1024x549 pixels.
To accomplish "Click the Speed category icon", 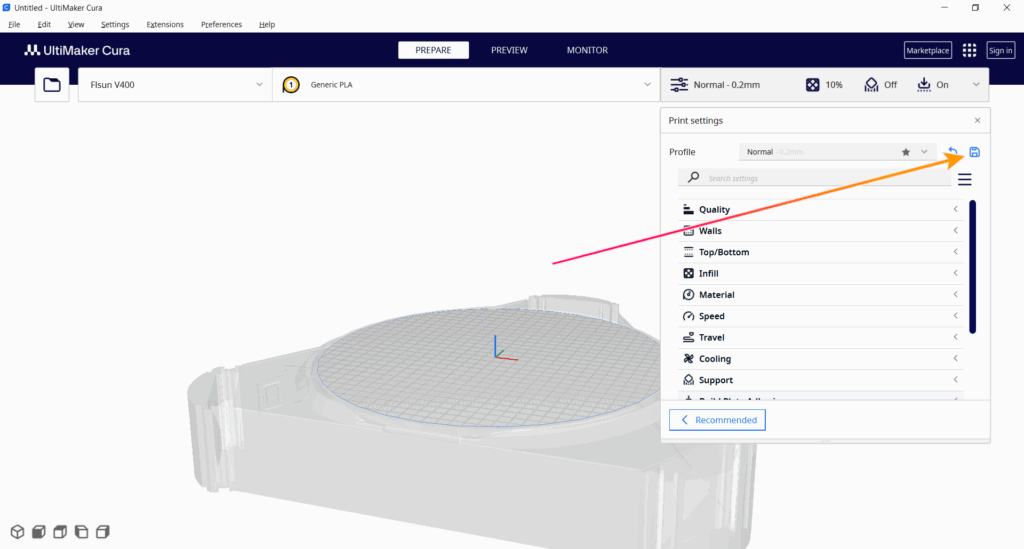I will pyautogui.click(x=688, y=316).
